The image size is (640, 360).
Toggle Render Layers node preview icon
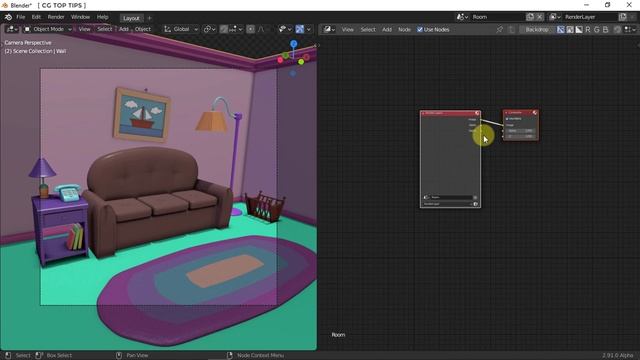(477, 113)
